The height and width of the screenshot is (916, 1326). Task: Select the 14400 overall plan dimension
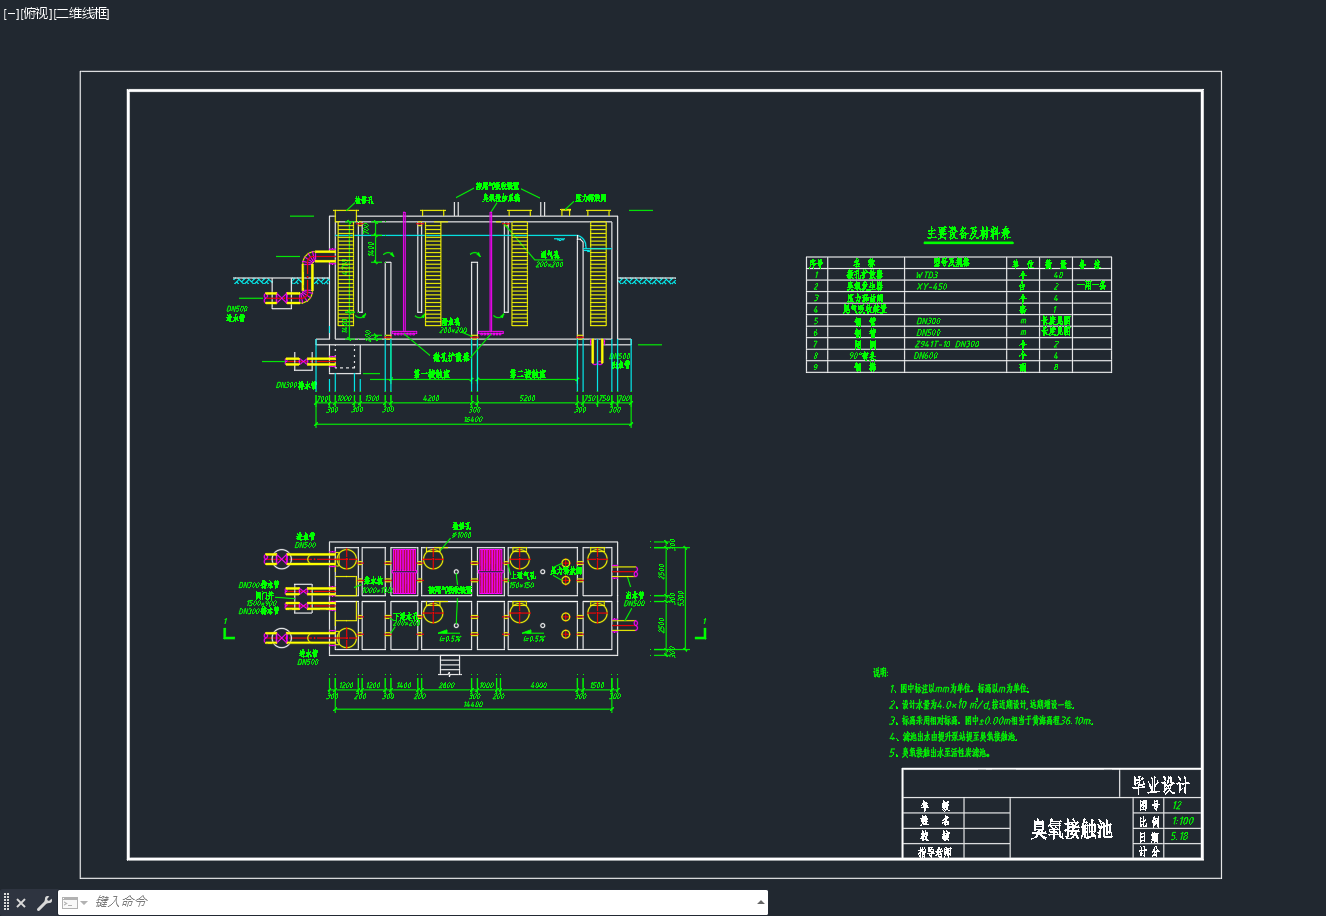[x=473, y=704]
